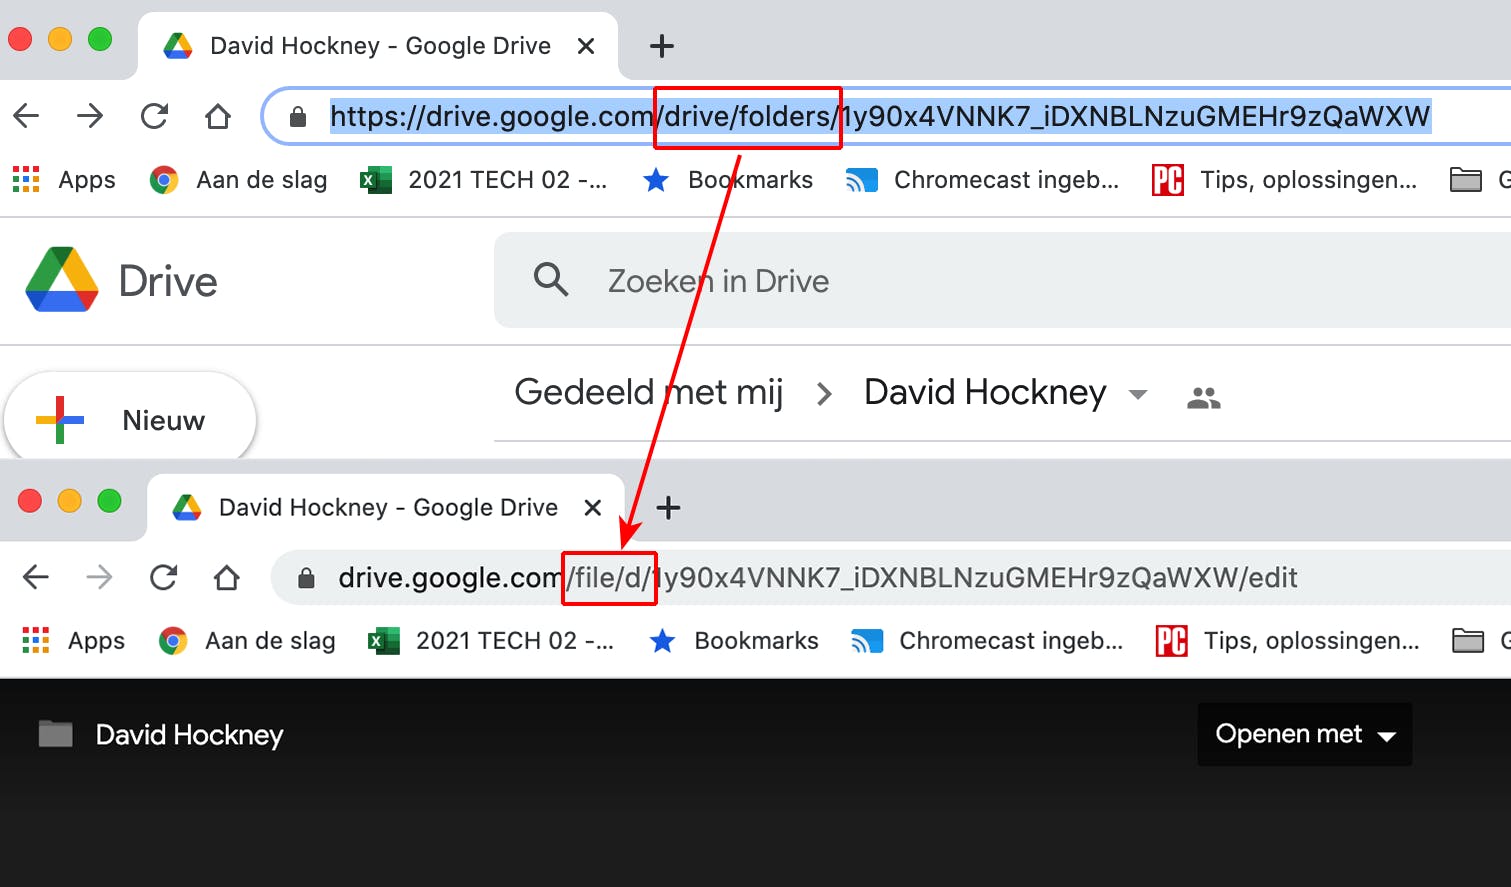
Task: Select the lower David Hockney browser tab
Action: tap(385, 507)
